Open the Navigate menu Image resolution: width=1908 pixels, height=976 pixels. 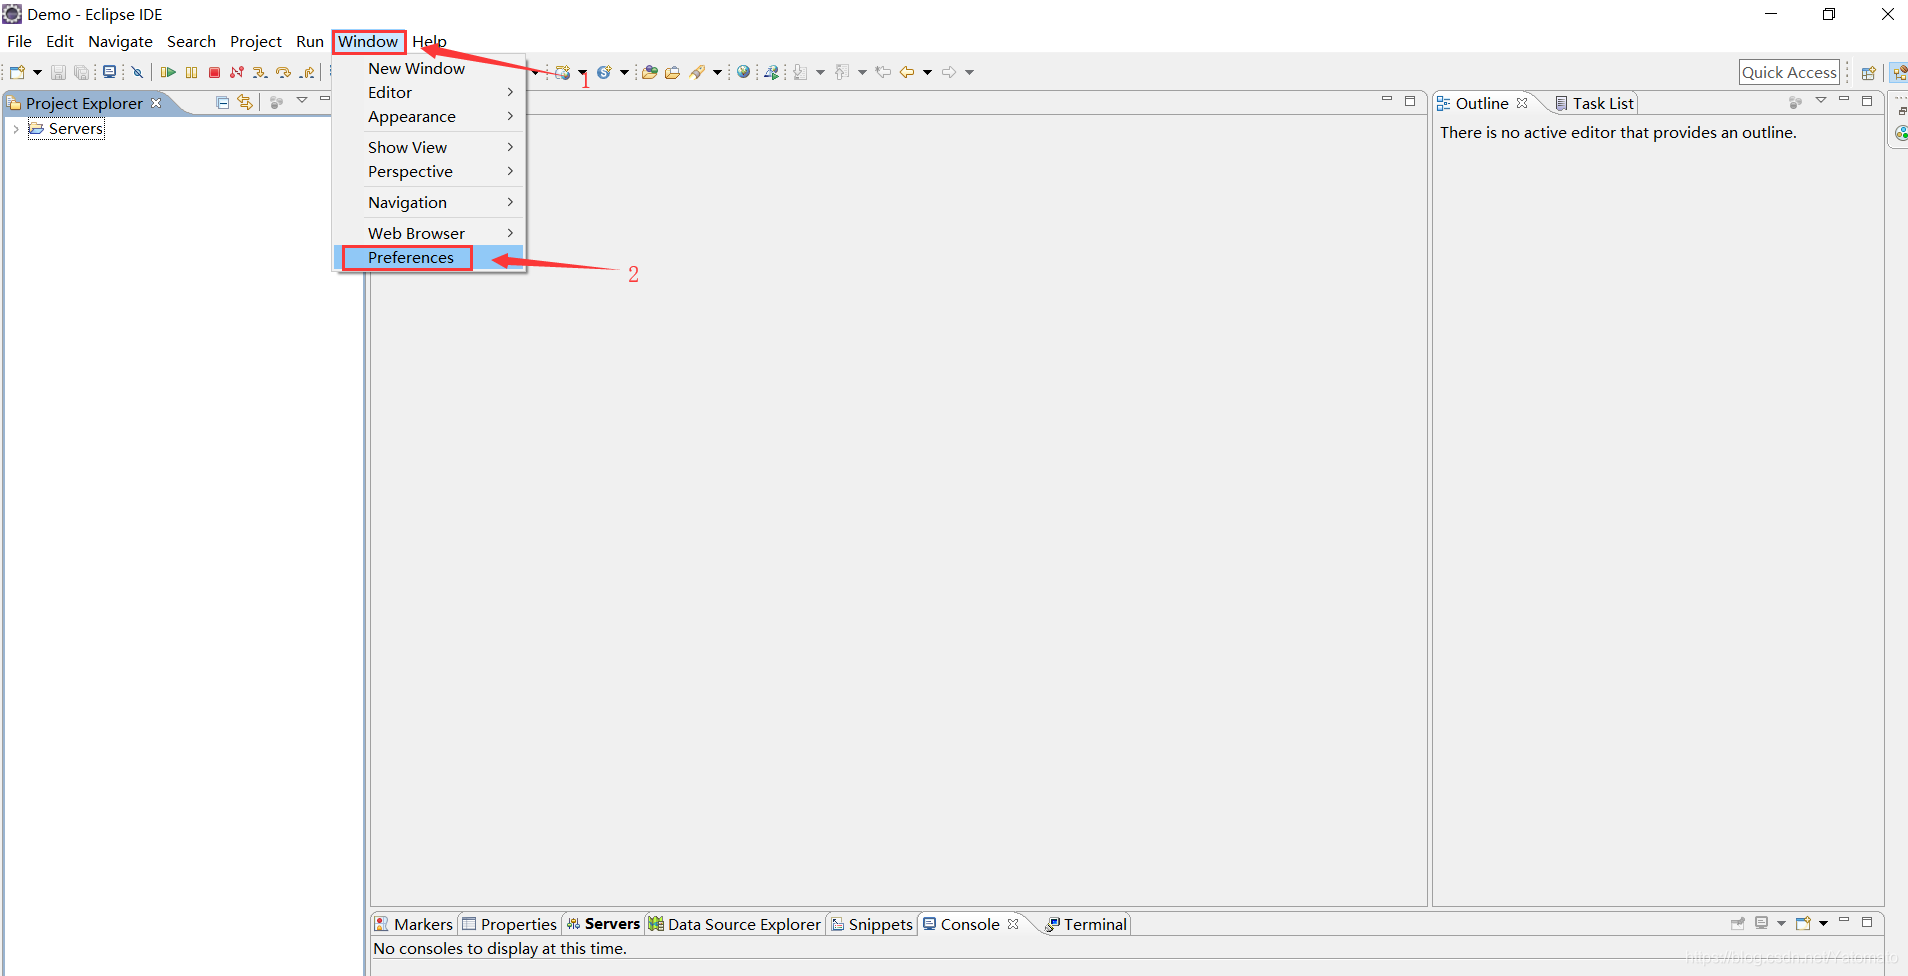click(120, 41)
